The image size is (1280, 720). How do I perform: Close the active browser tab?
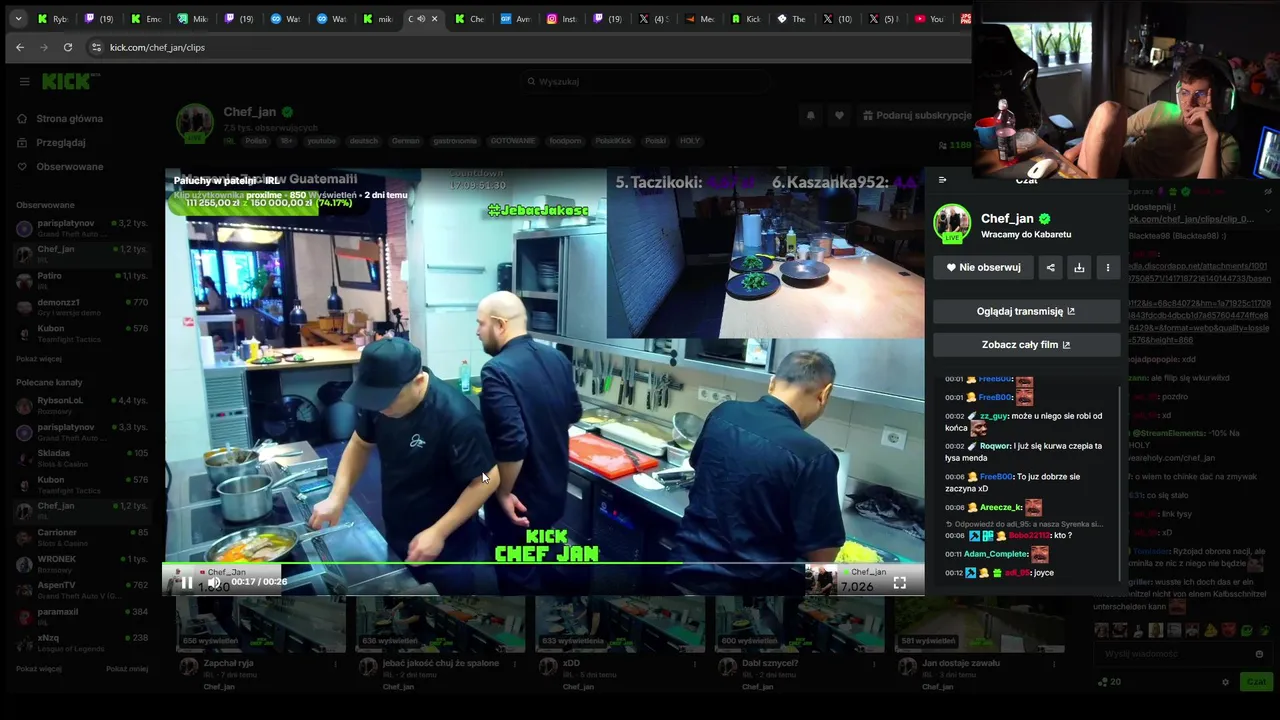pos(434,18)
